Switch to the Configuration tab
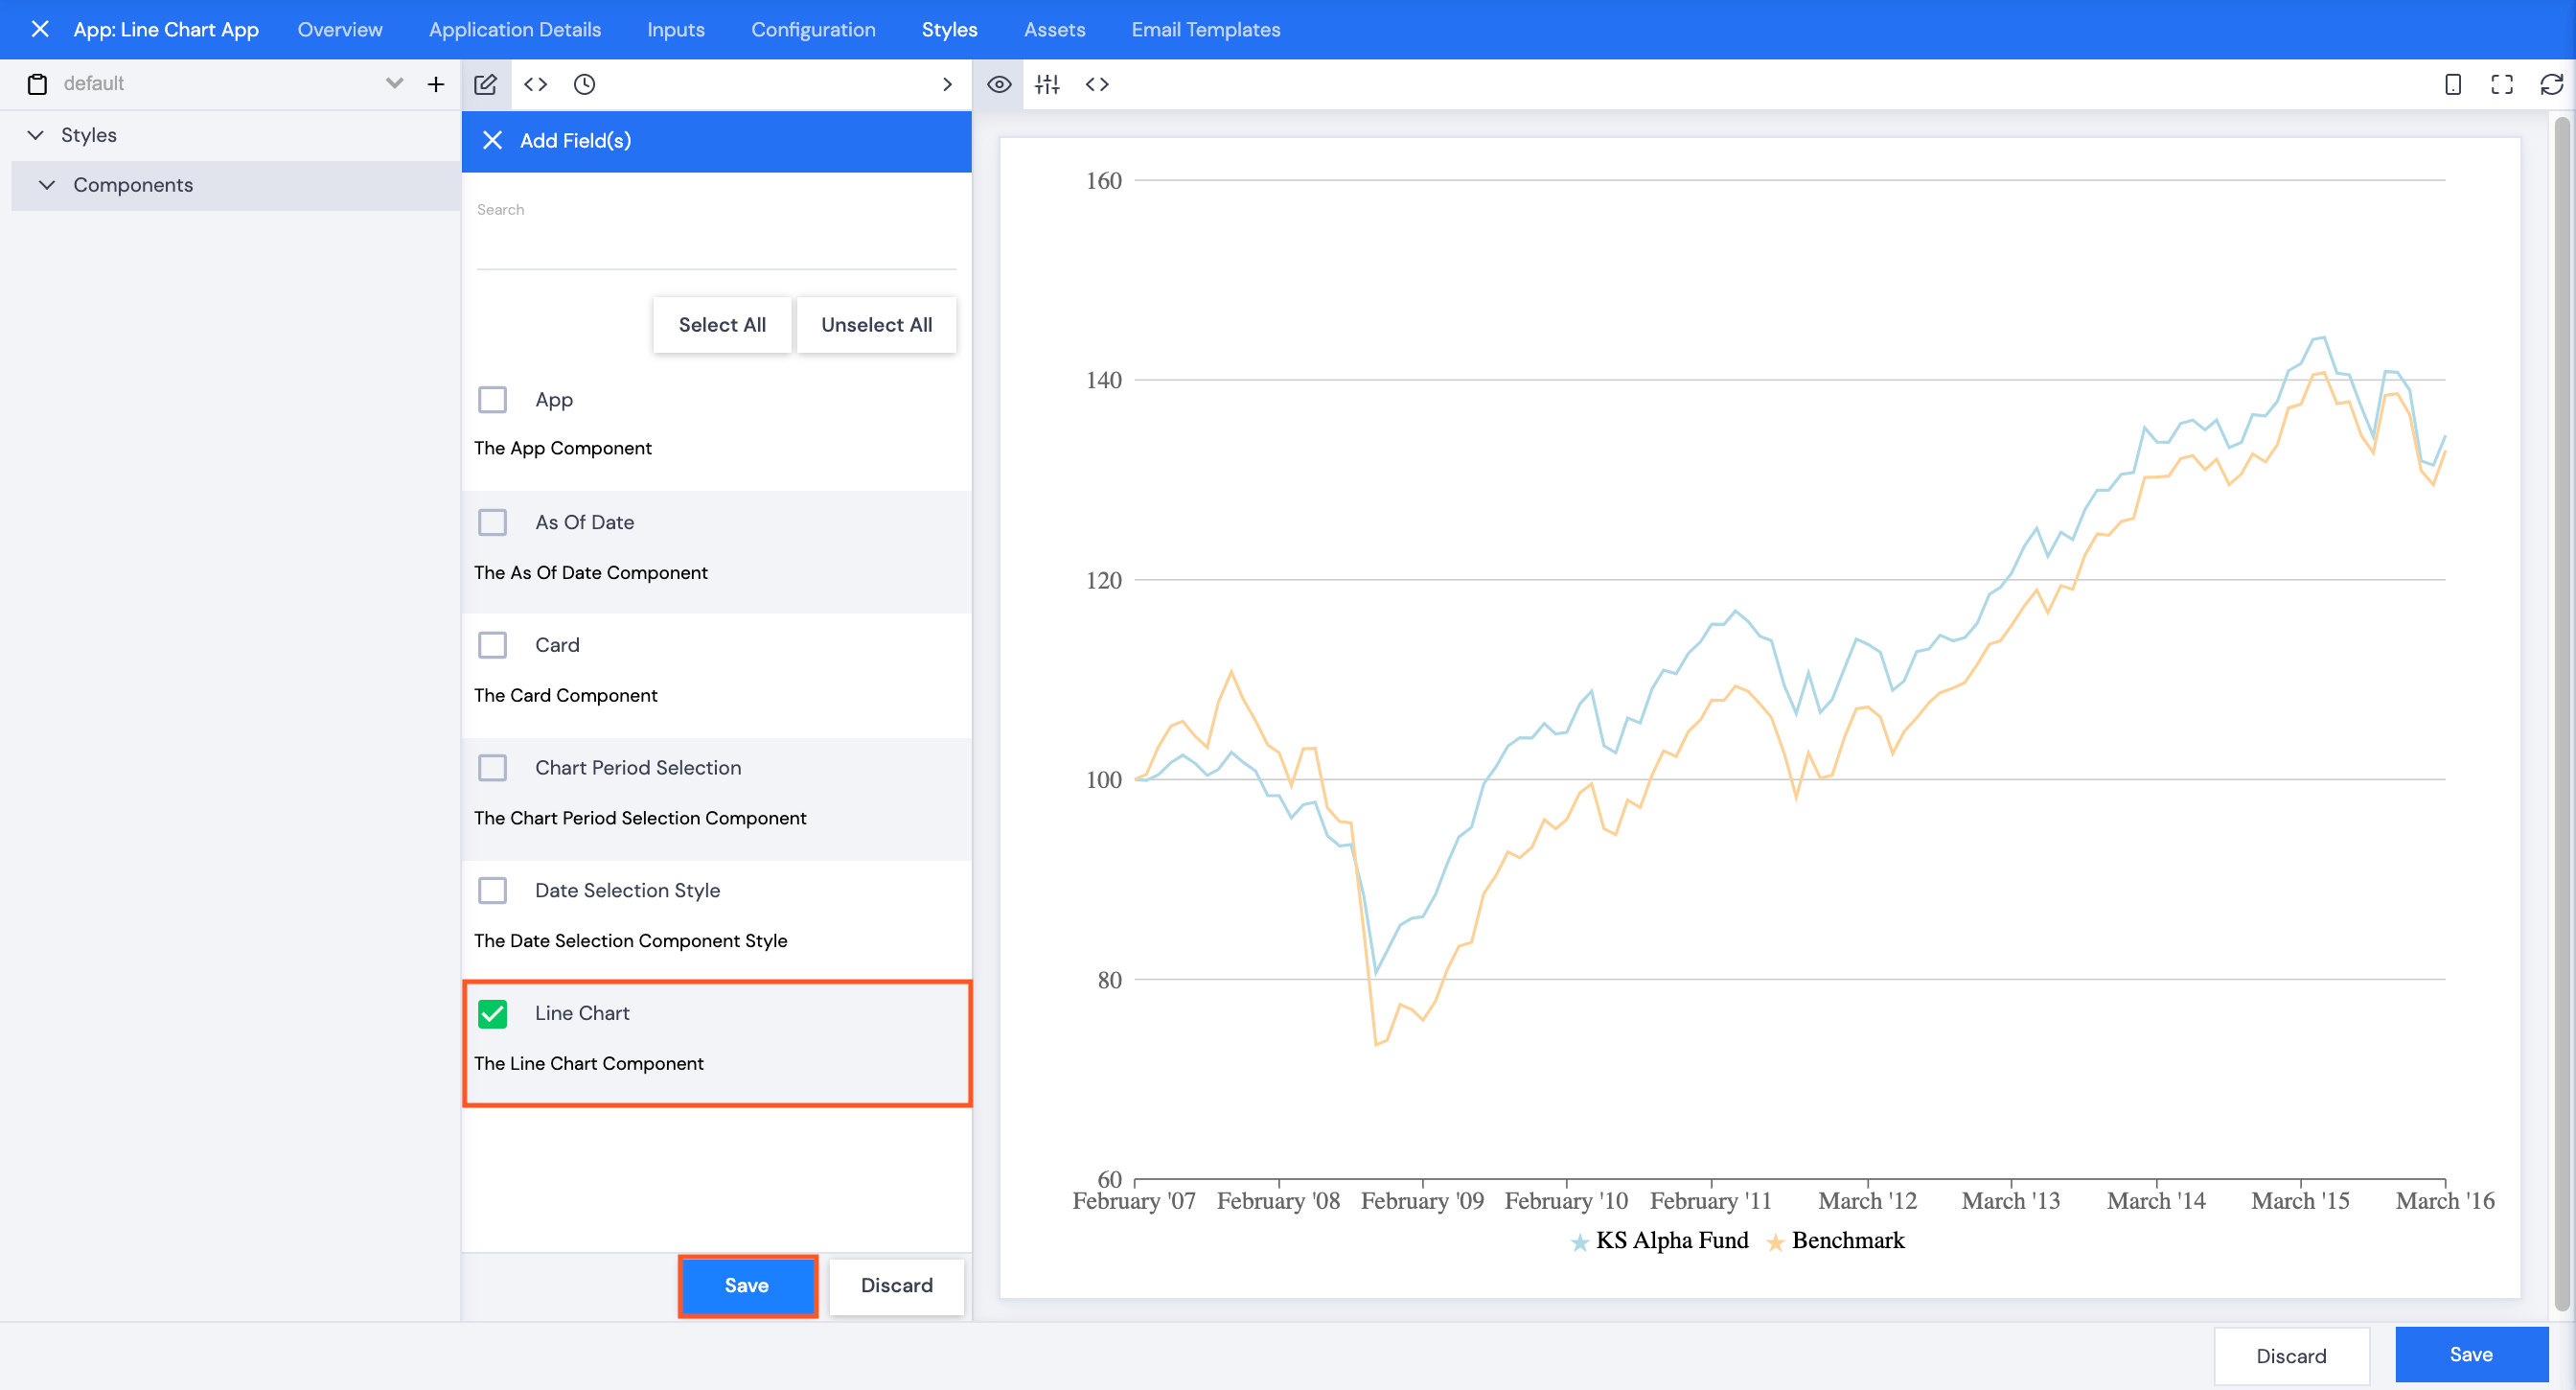2576x1390 pixels. (812, 29)
